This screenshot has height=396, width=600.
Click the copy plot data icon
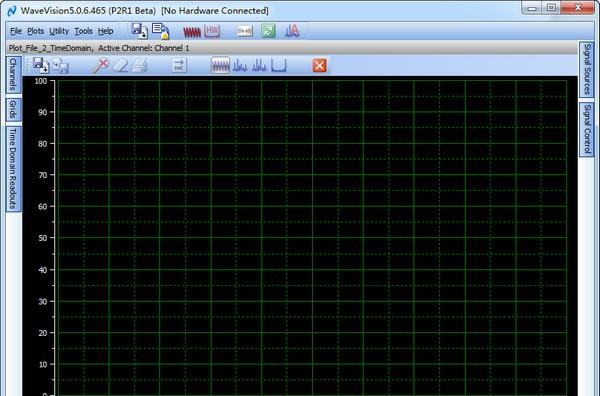click(x=60, y=65)
